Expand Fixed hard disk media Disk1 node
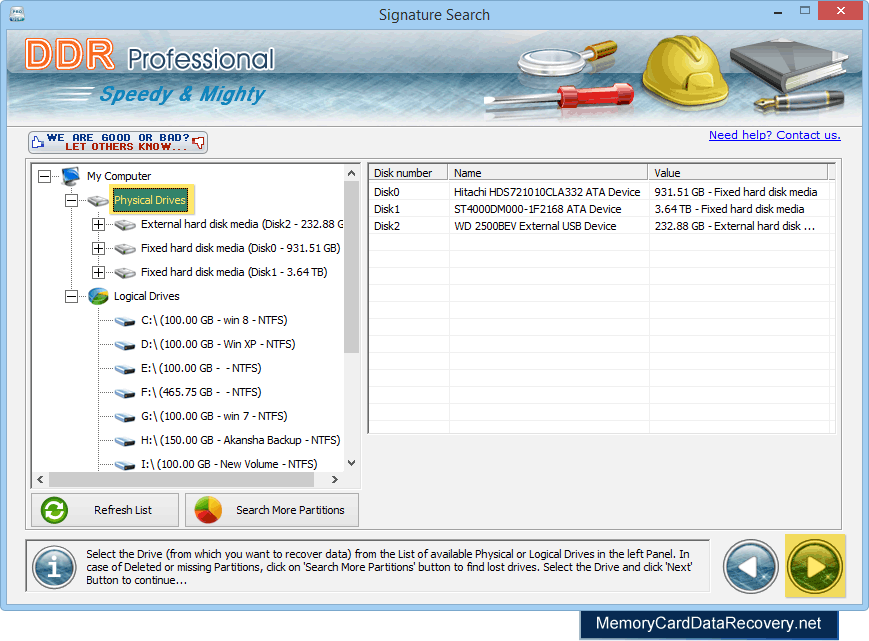The width and height of the screenshot is (869, 641). click(99, 273)
